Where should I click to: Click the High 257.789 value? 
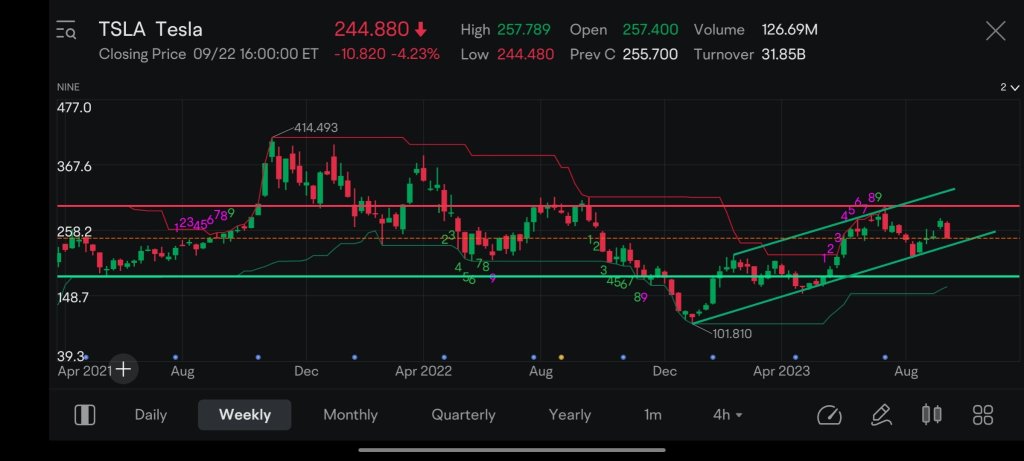pyautogui.click(x=524, y=30)
